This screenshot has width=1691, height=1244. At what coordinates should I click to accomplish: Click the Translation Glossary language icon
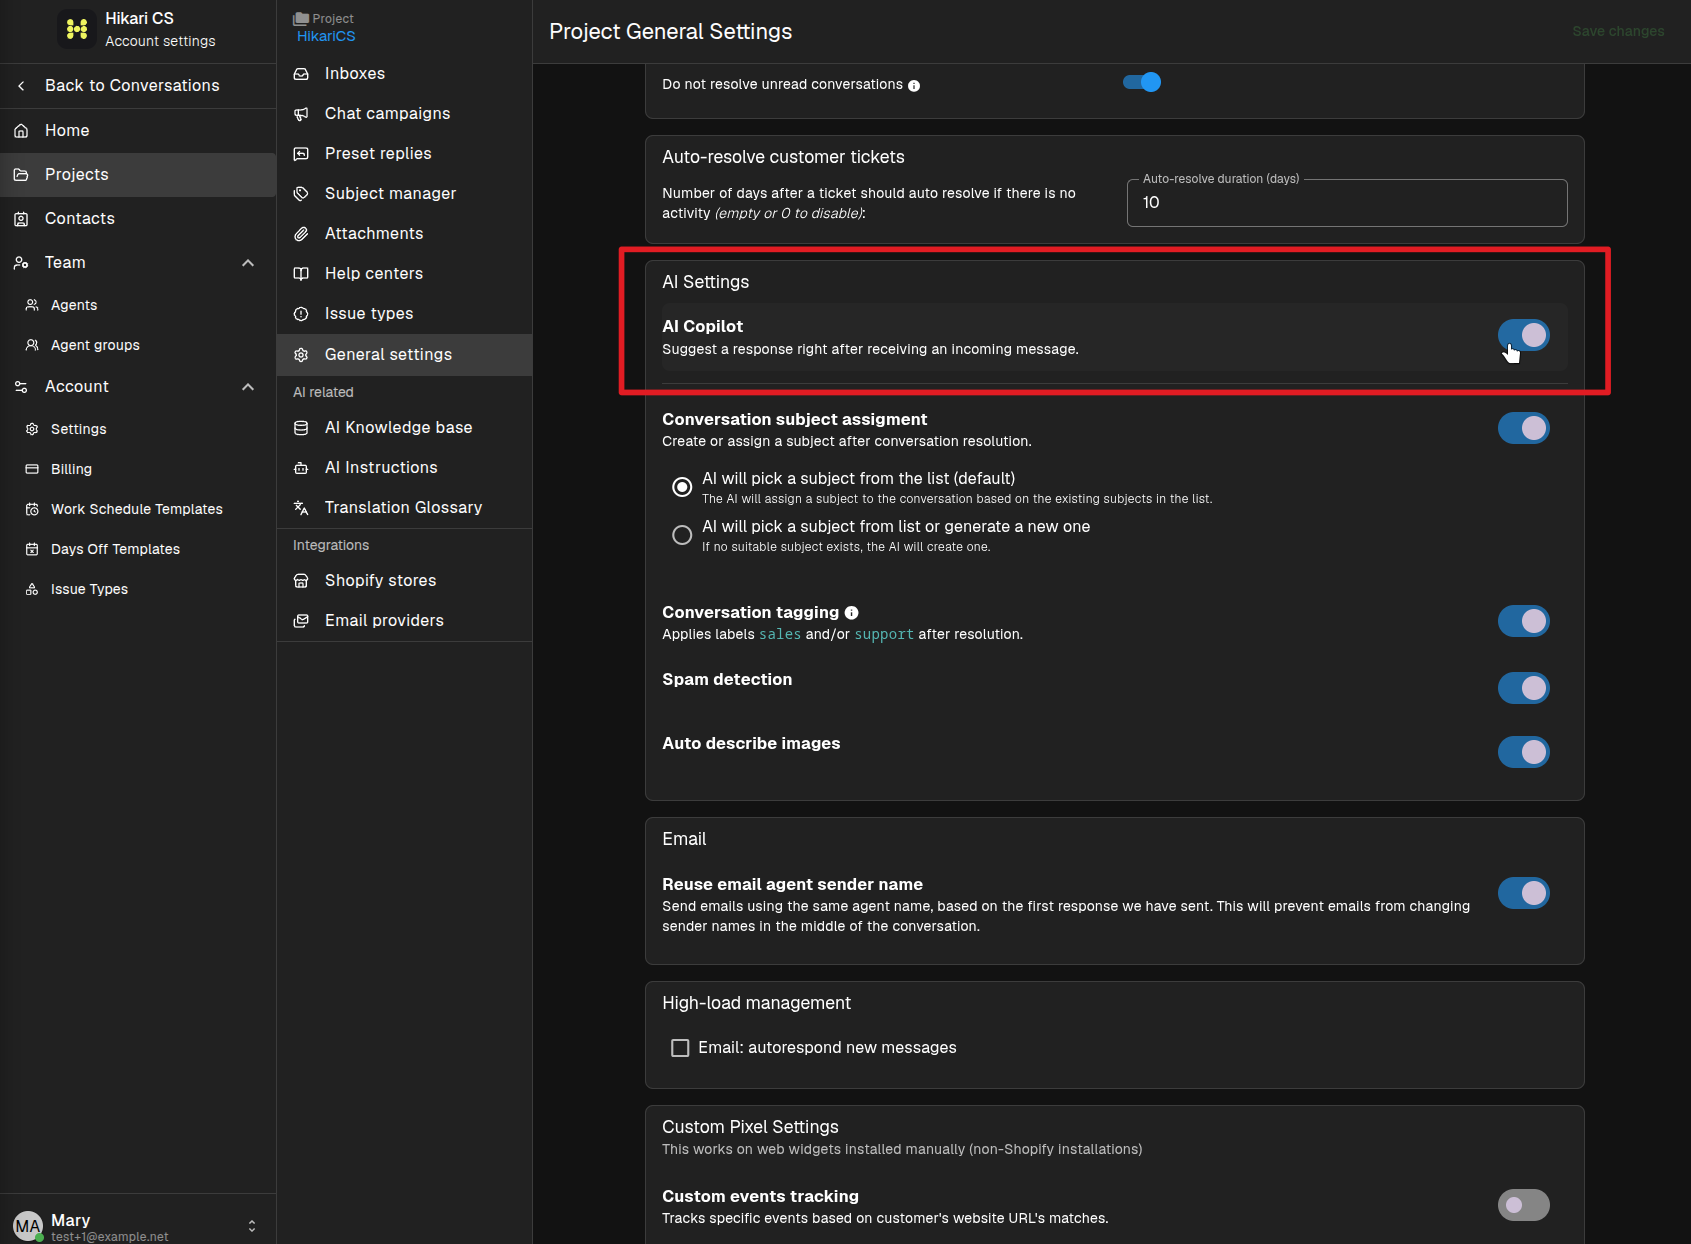coord(301,508)
